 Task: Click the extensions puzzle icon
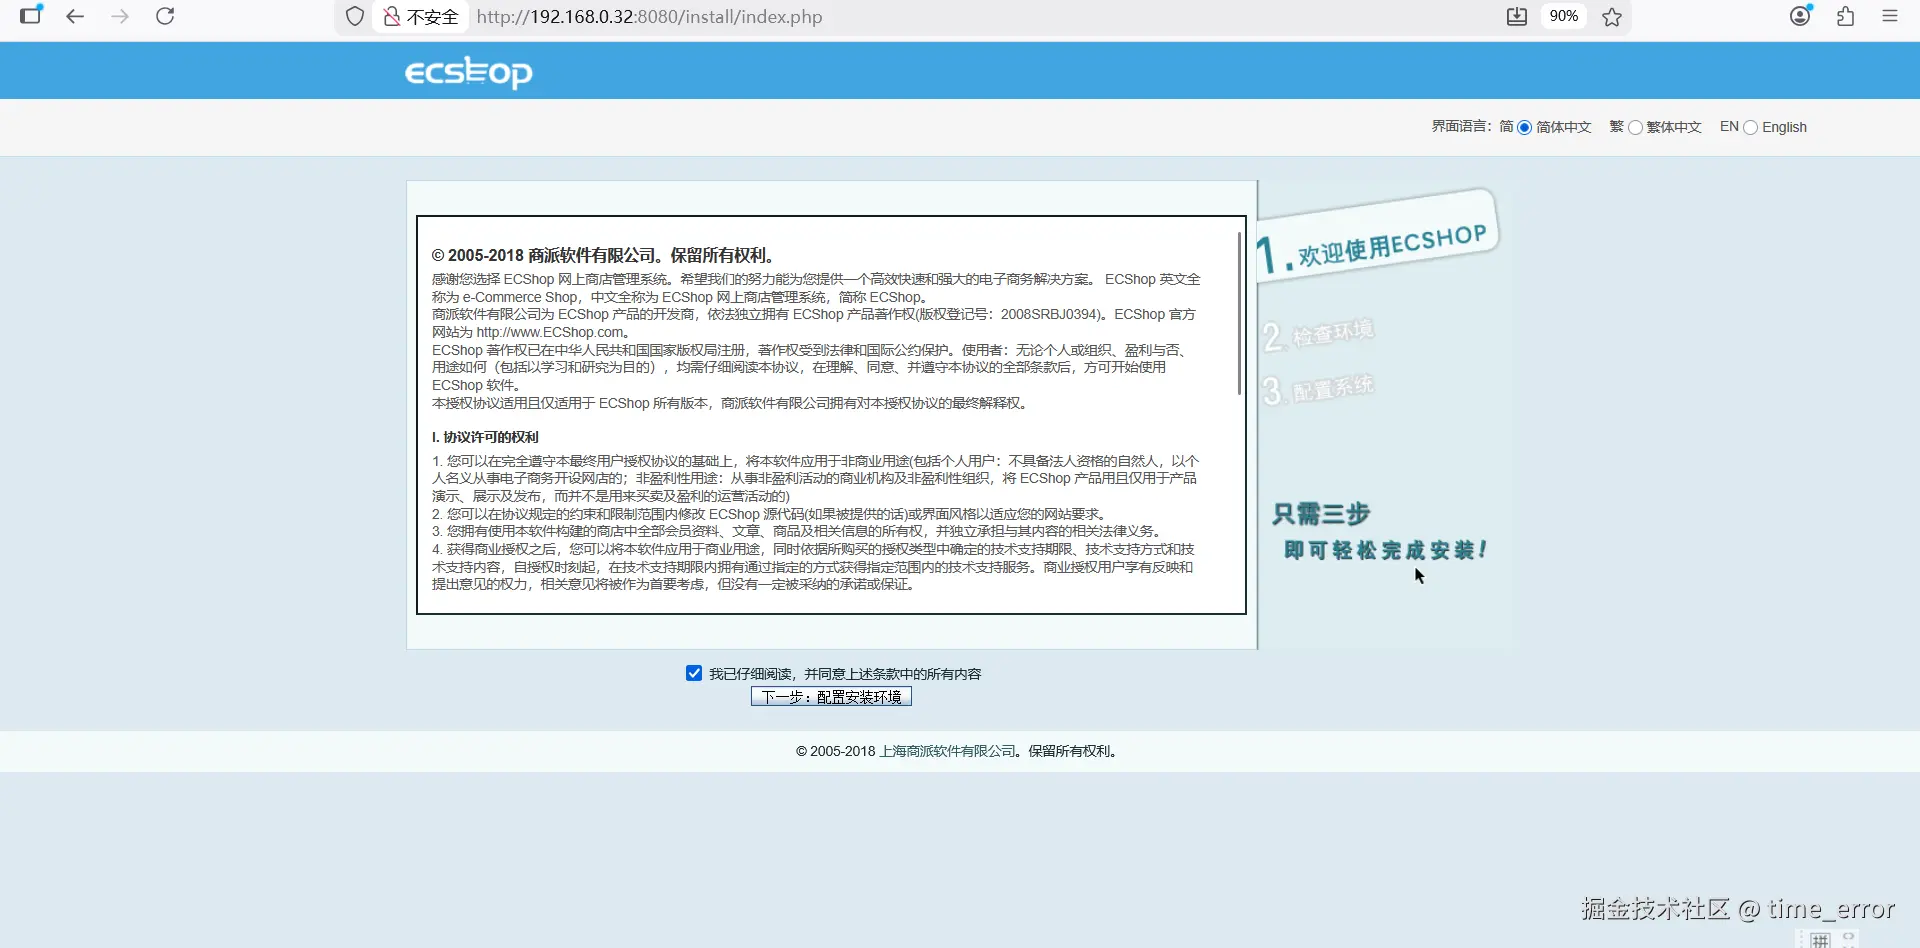coord(1845,16)
